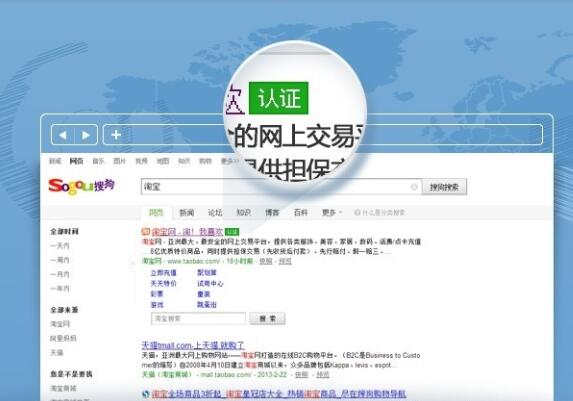The width and height of the screenshot is (573, 401).
Task: Click the small green 认证 badge beside the Taobao result
Action: coord(232,232)
